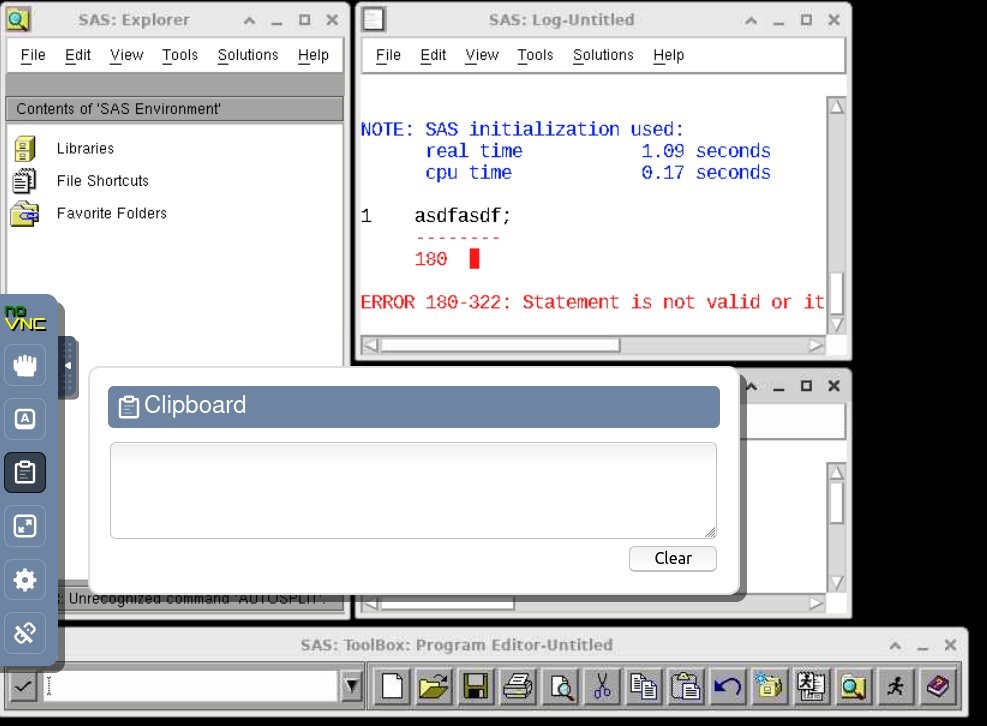Open a file using the folder icon
The image size is (987, 726).
pyautogui.click(x=433, y=687)
